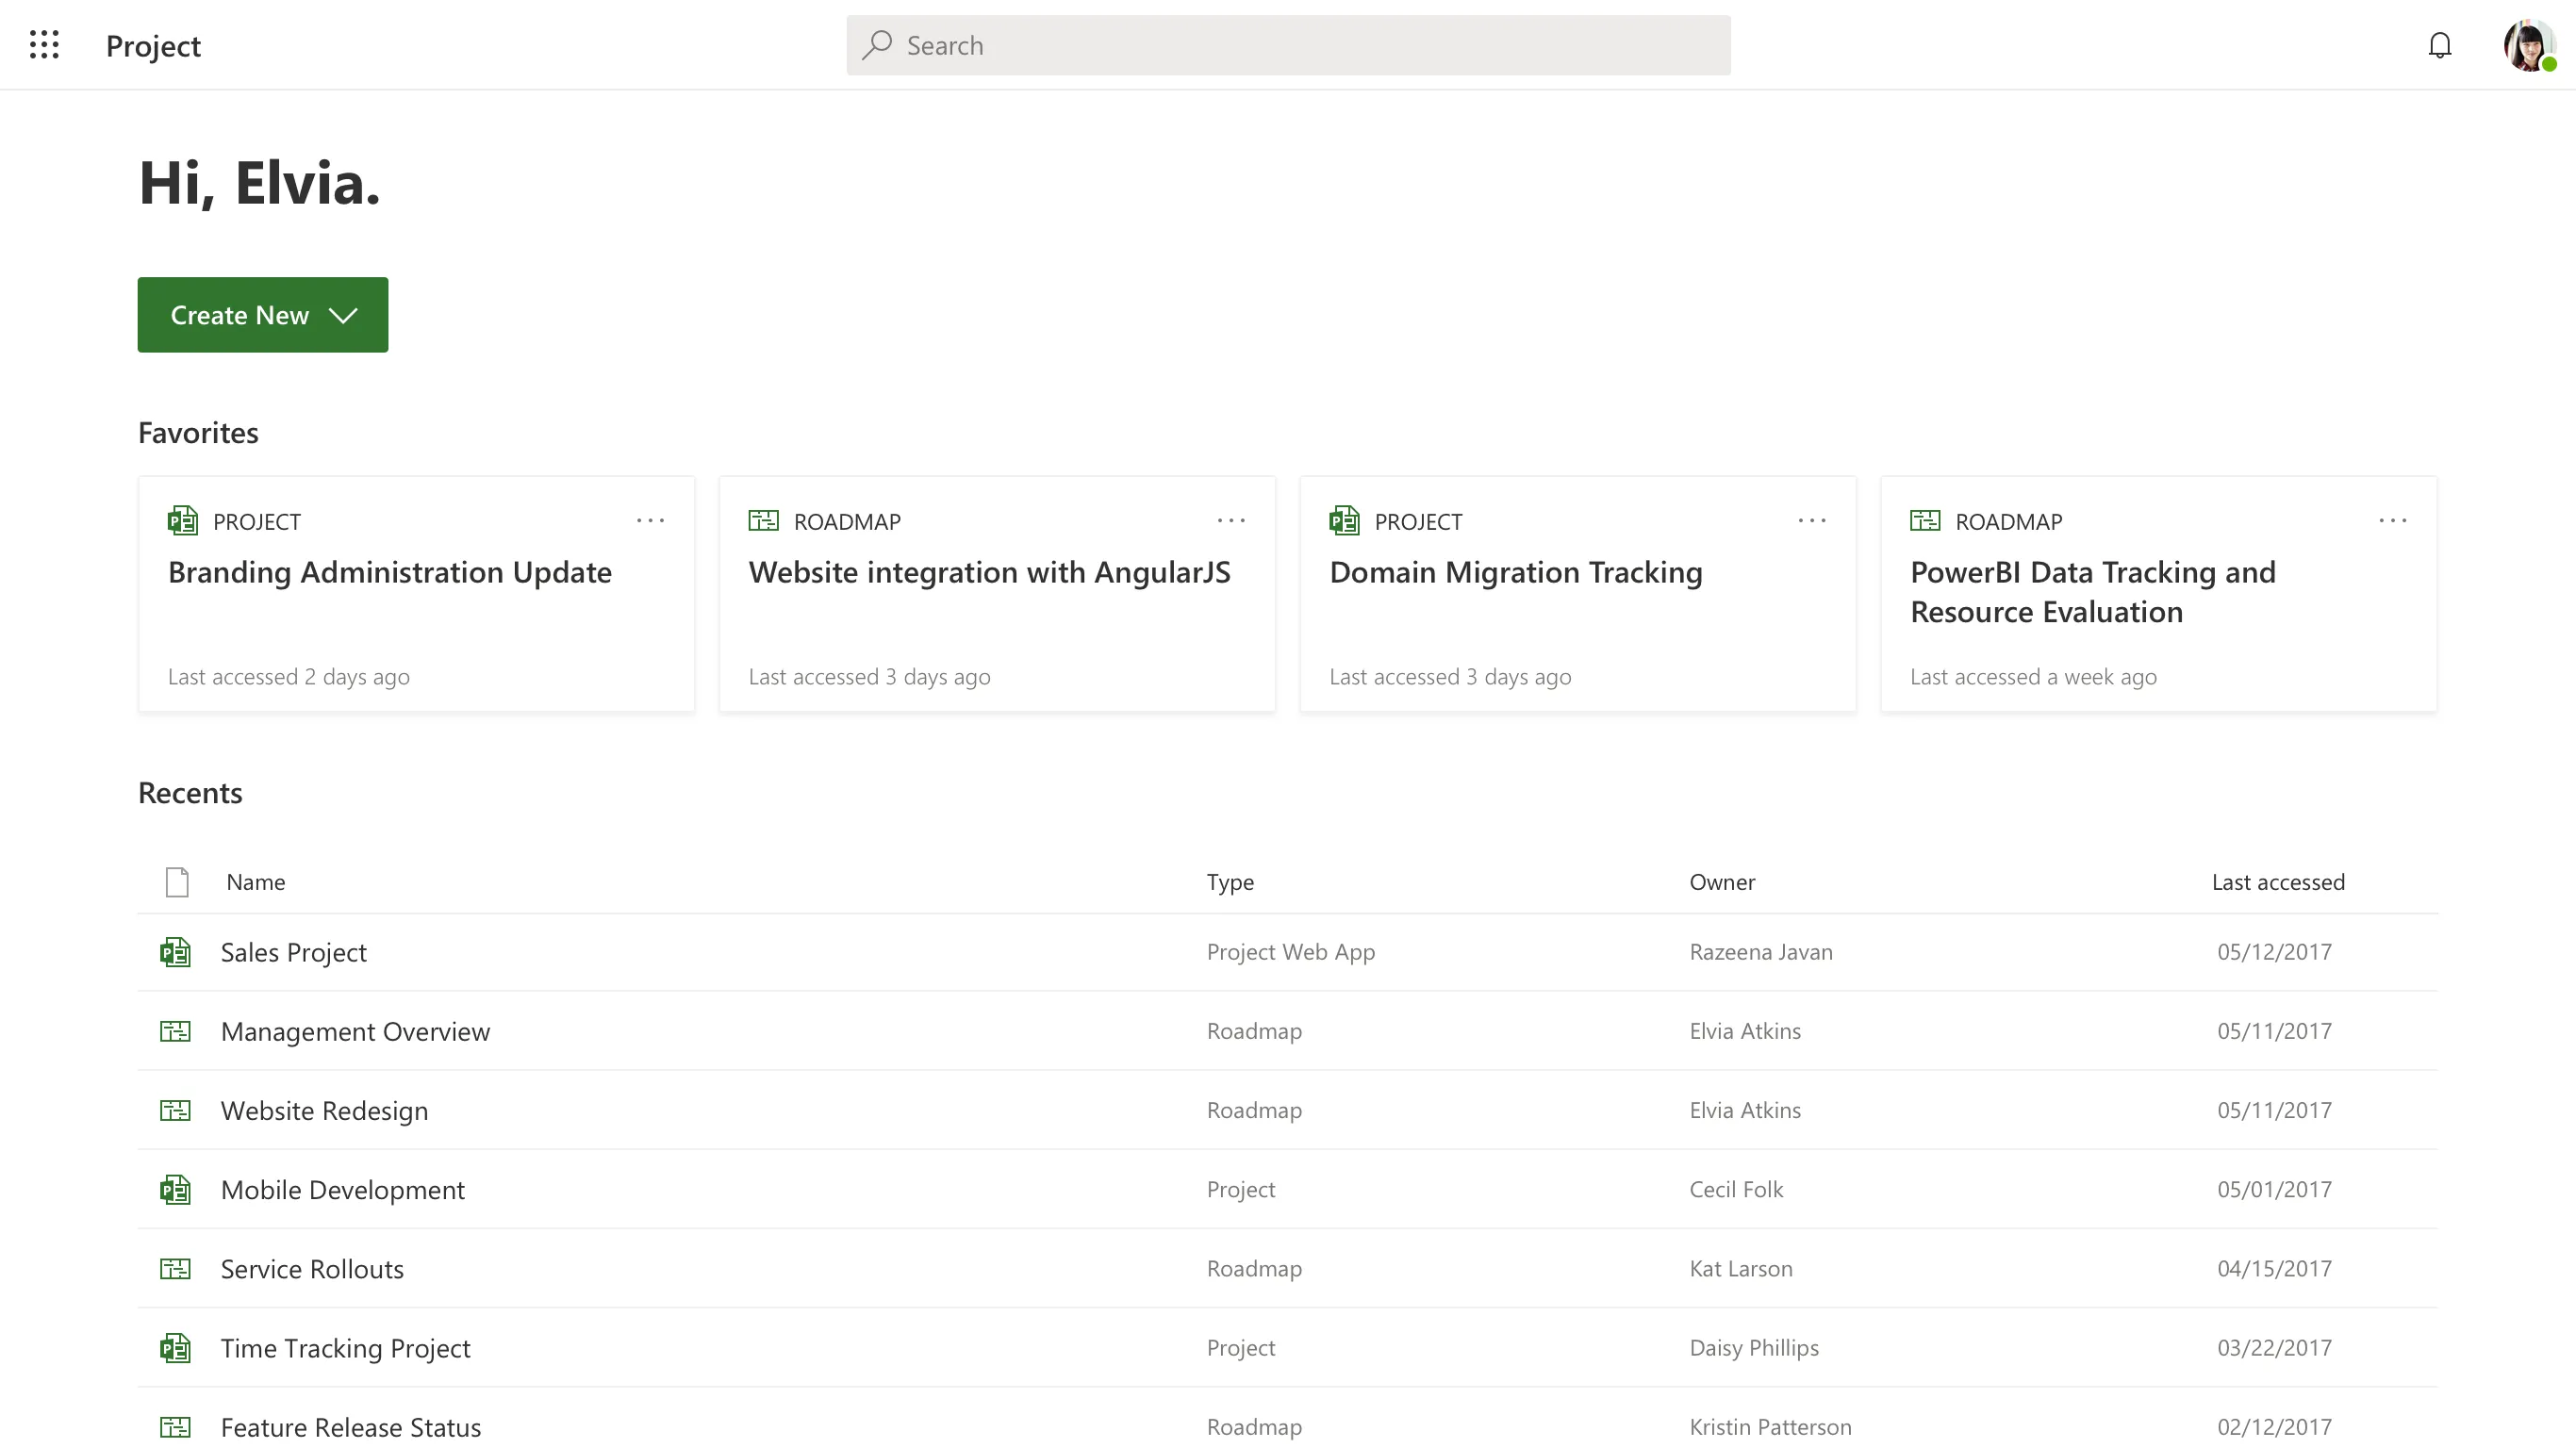
Task: Click owner Razeena Javan in Recents
Action: 1760,952
